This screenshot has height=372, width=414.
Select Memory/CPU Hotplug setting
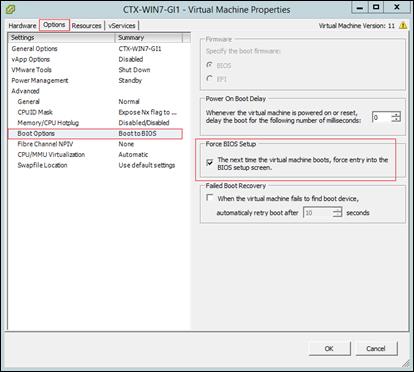pos(48,123)
